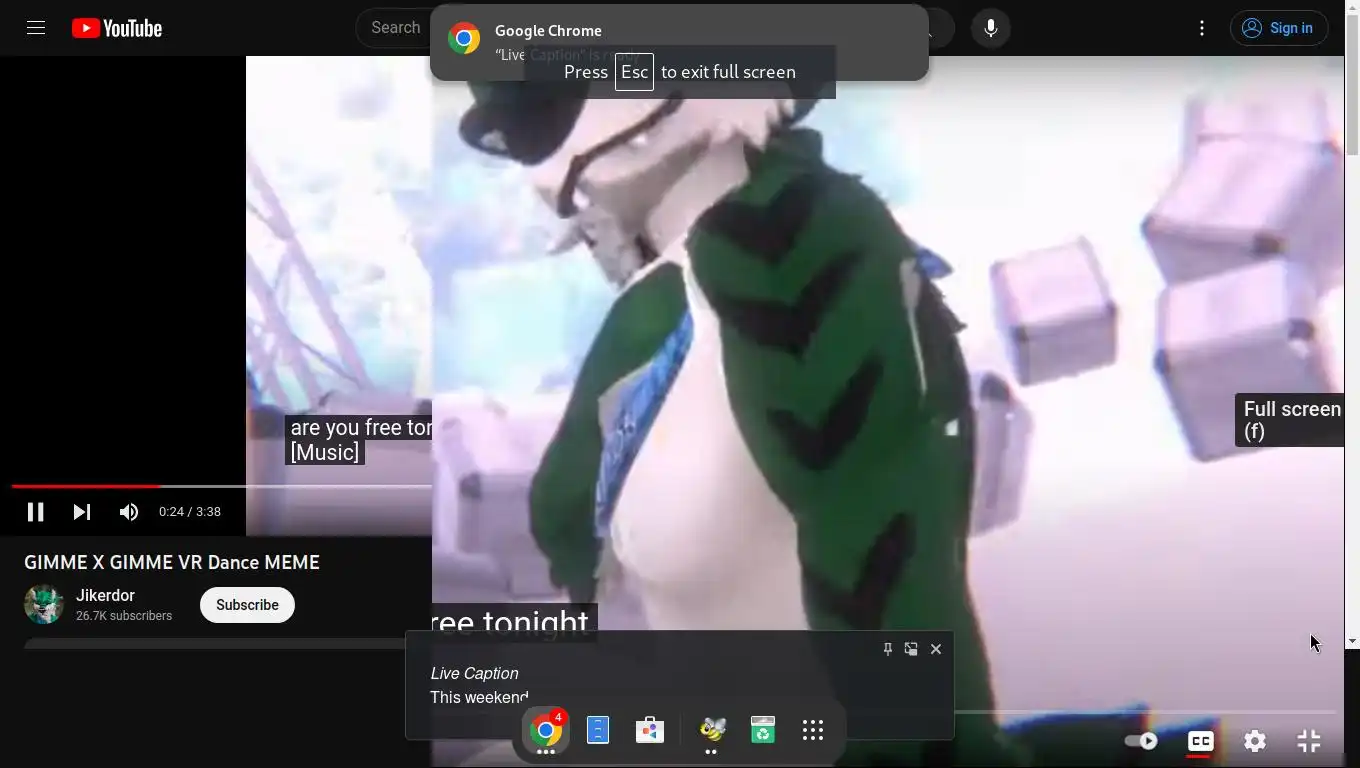Viewport: 1360px width, 768px height.
Task: Click the Live Caption heading text
Action: point(474,674)
